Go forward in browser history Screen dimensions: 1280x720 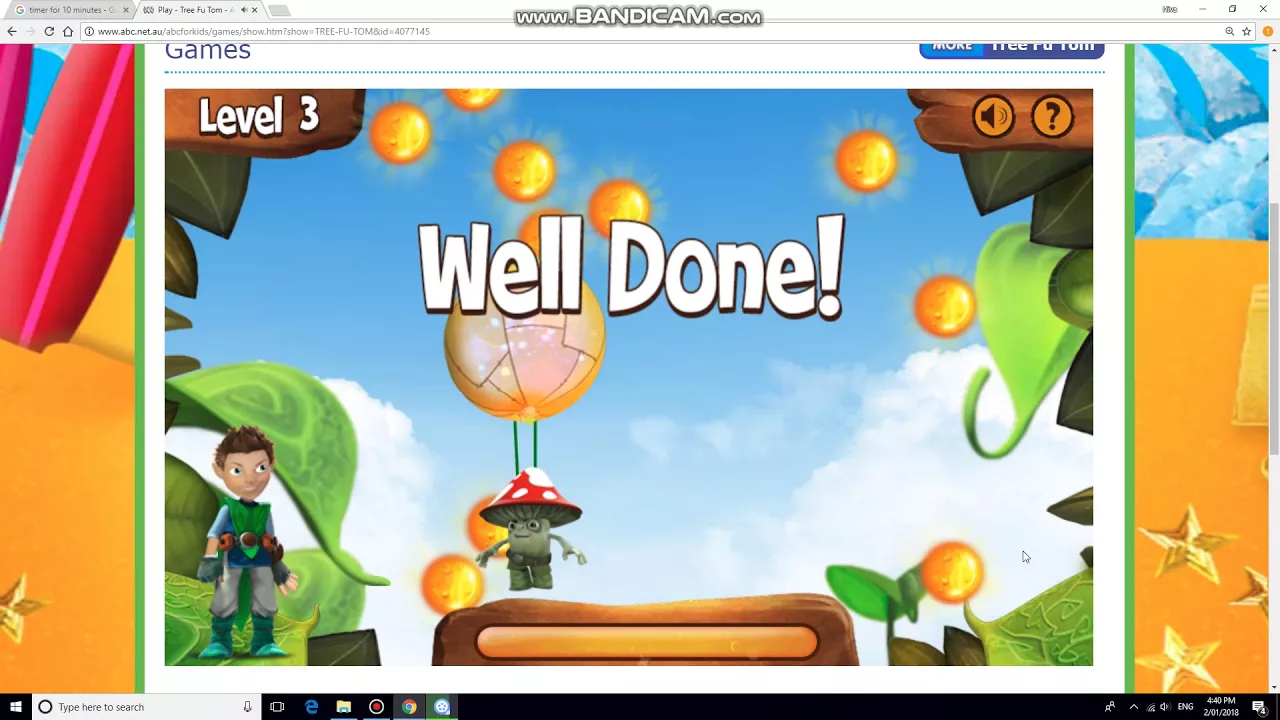(30, 31)
